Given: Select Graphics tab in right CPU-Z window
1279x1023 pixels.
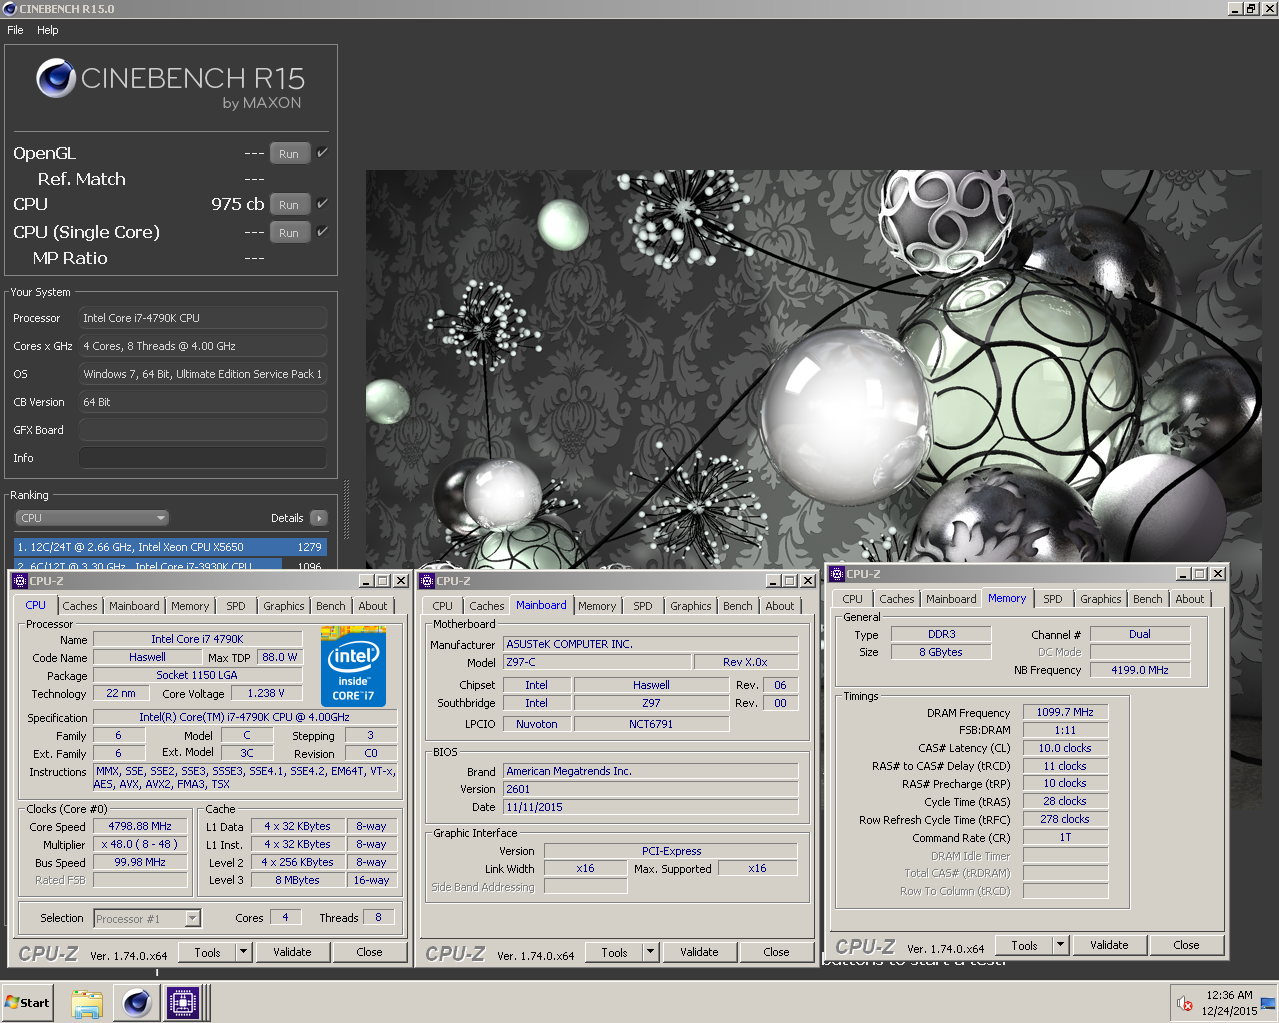Looking at the screenshot, I should (1101, 599).
